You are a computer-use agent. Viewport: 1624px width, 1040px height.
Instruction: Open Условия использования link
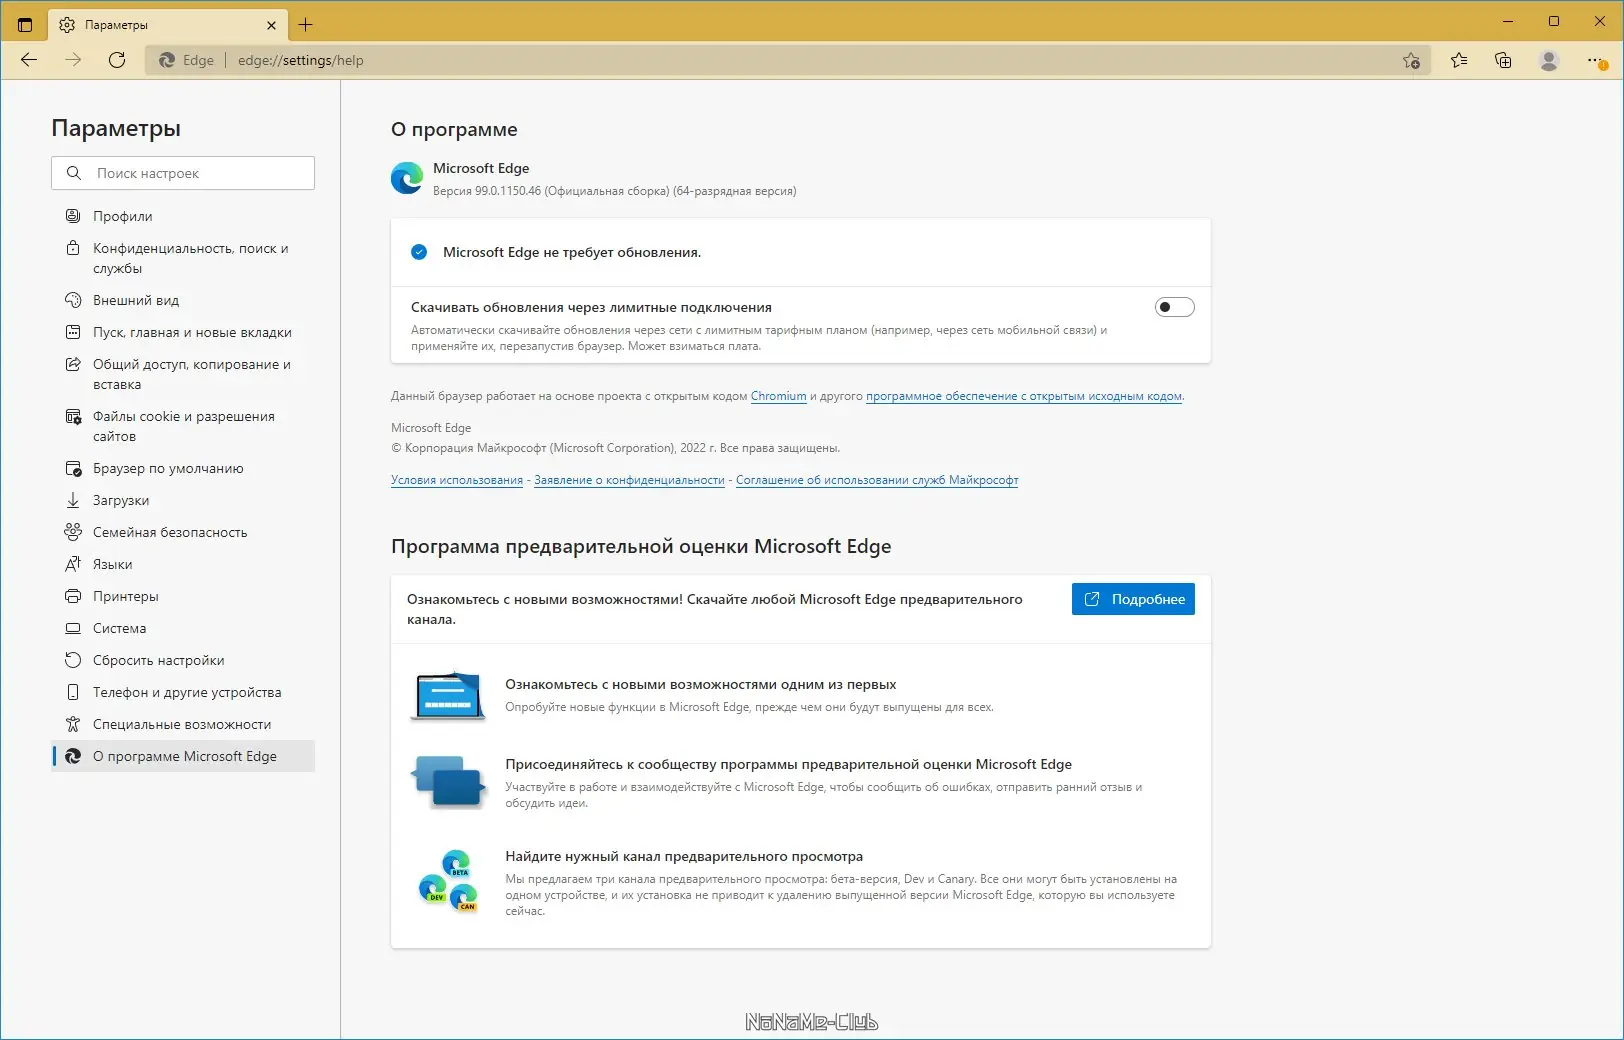pyautogui.click(x=457, y=480)
